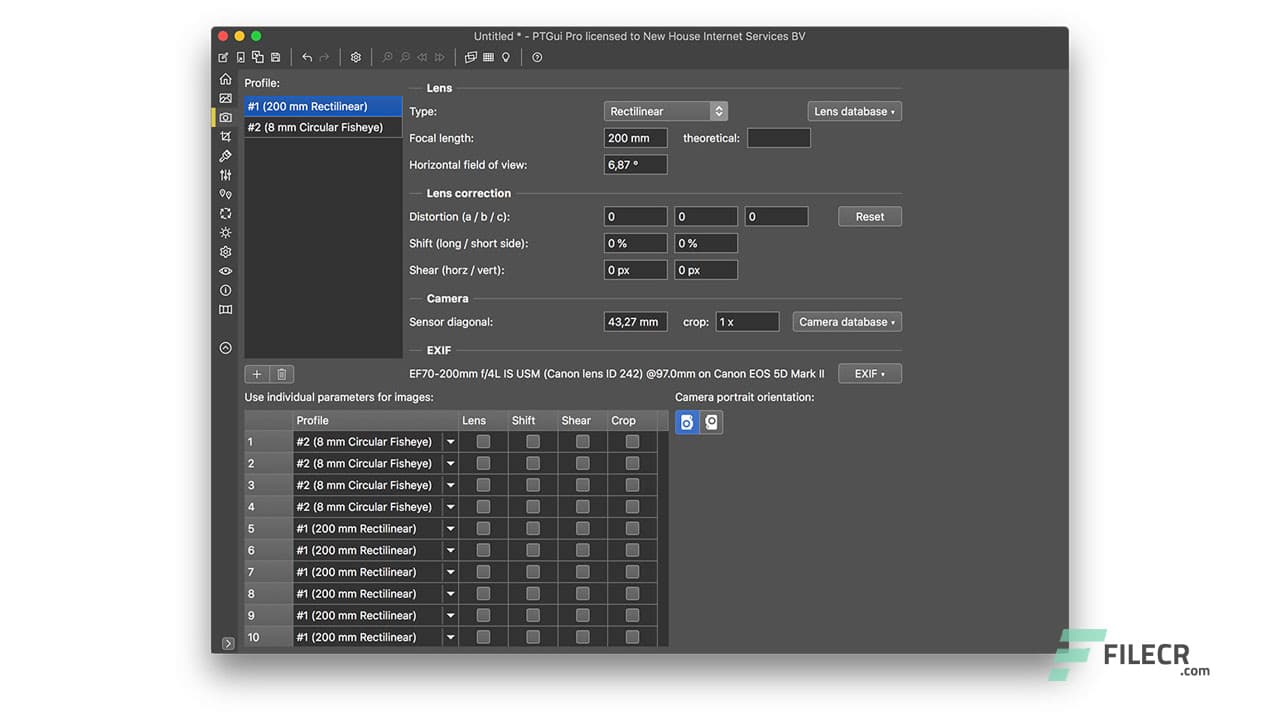Click the Reset button for lens correction
The image size is (1280, 720).
[869, 216]
